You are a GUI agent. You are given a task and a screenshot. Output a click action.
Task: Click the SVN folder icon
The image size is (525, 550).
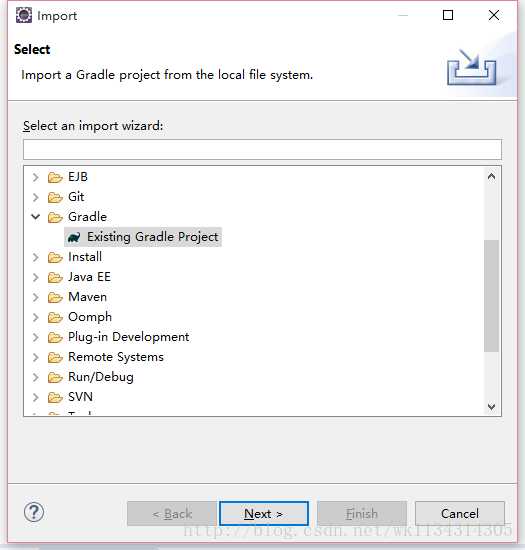pyautogui.click(x=55, y=397)
